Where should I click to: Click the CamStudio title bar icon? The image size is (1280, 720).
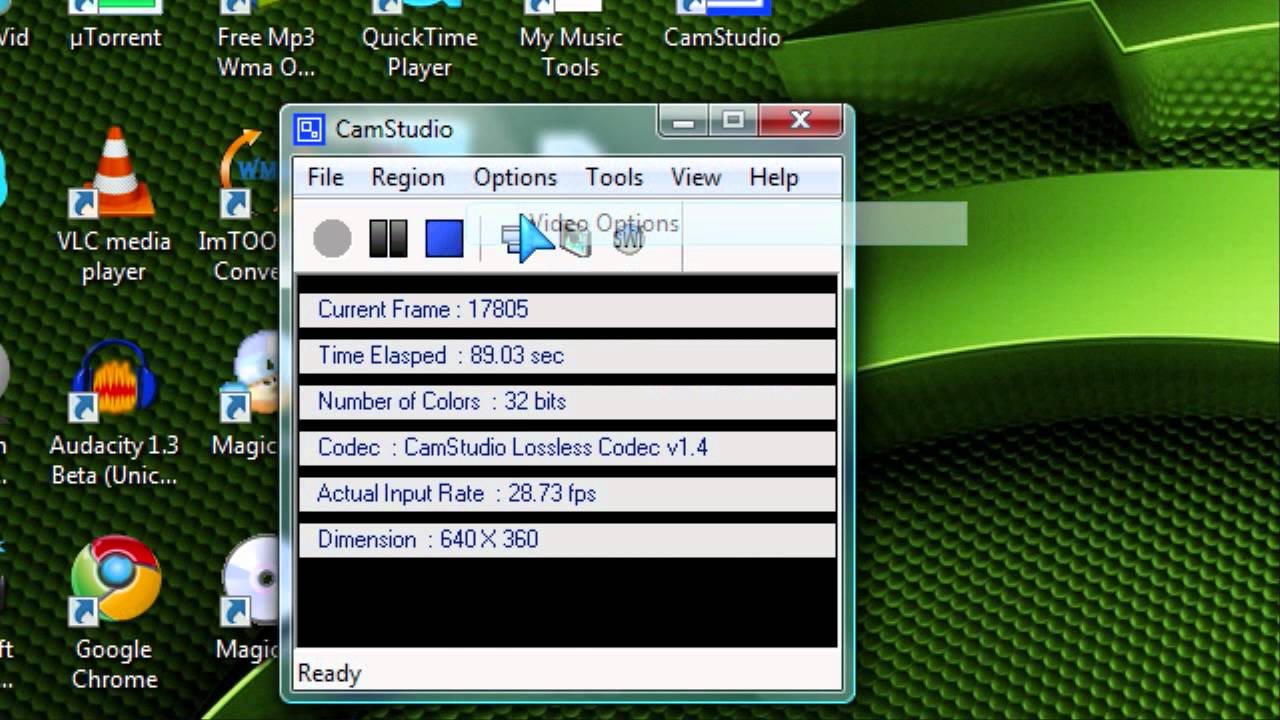pos(310,129)
